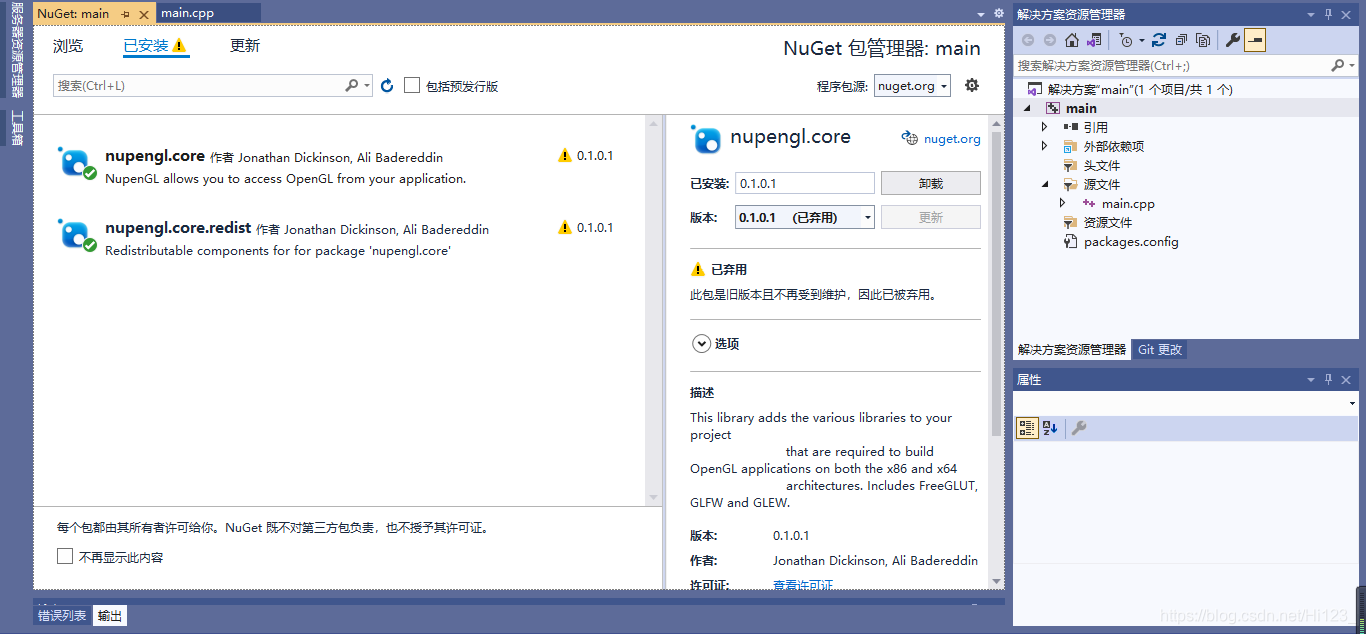
Task: Click the nupengl.core.redist package icon
Action: [x=76, y=234]
